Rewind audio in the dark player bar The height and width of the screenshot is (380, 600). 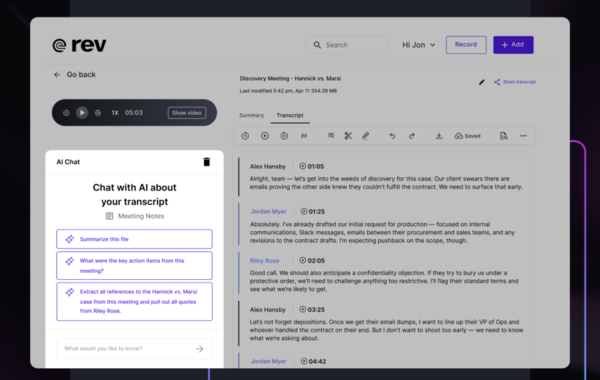[x=66, y=113]
